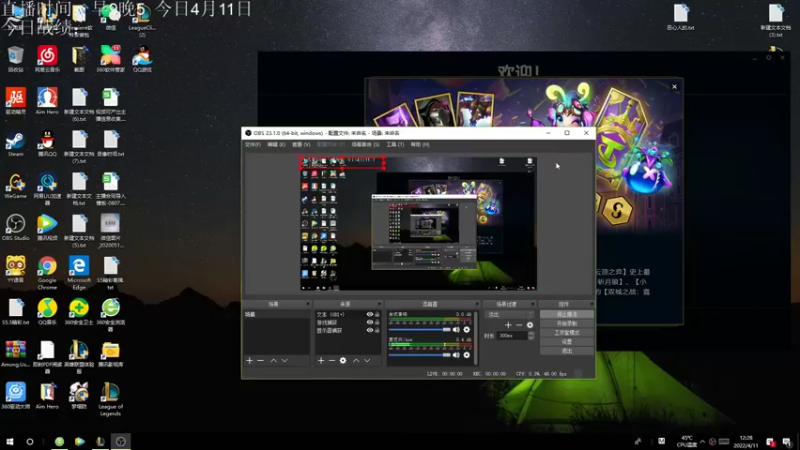The height and width of the screenshot is (450, 800).
Task: Open the 帮助(H) menu in OBS
Action: click(x=419, y=145)
